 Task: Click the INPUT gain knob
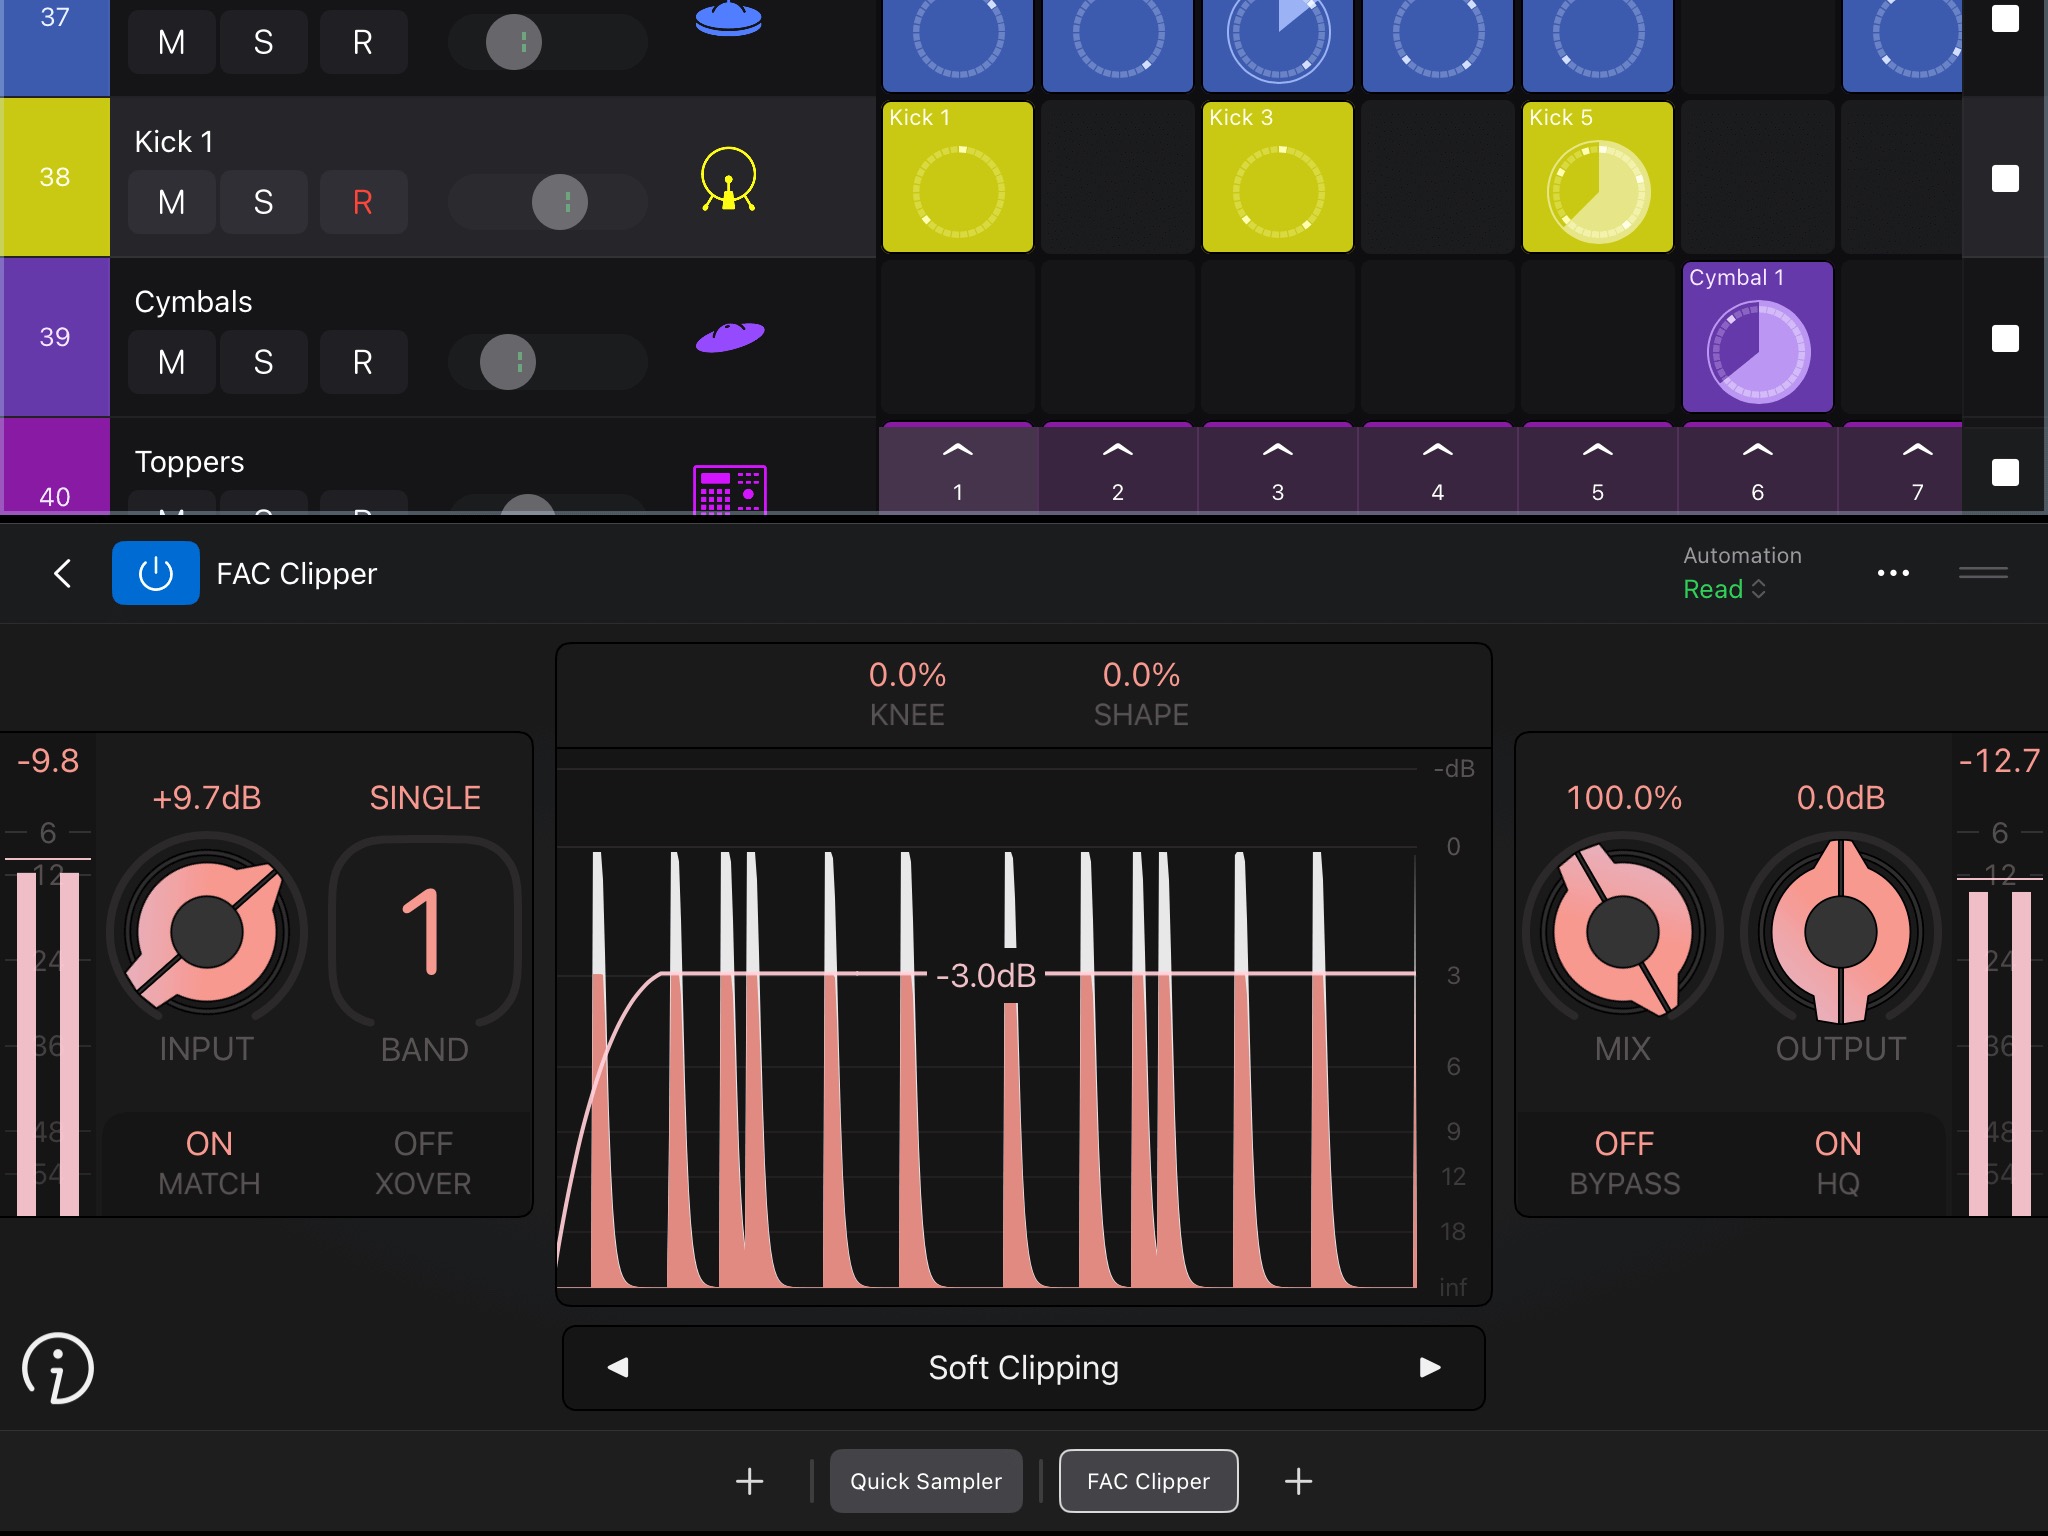[207, 932]
